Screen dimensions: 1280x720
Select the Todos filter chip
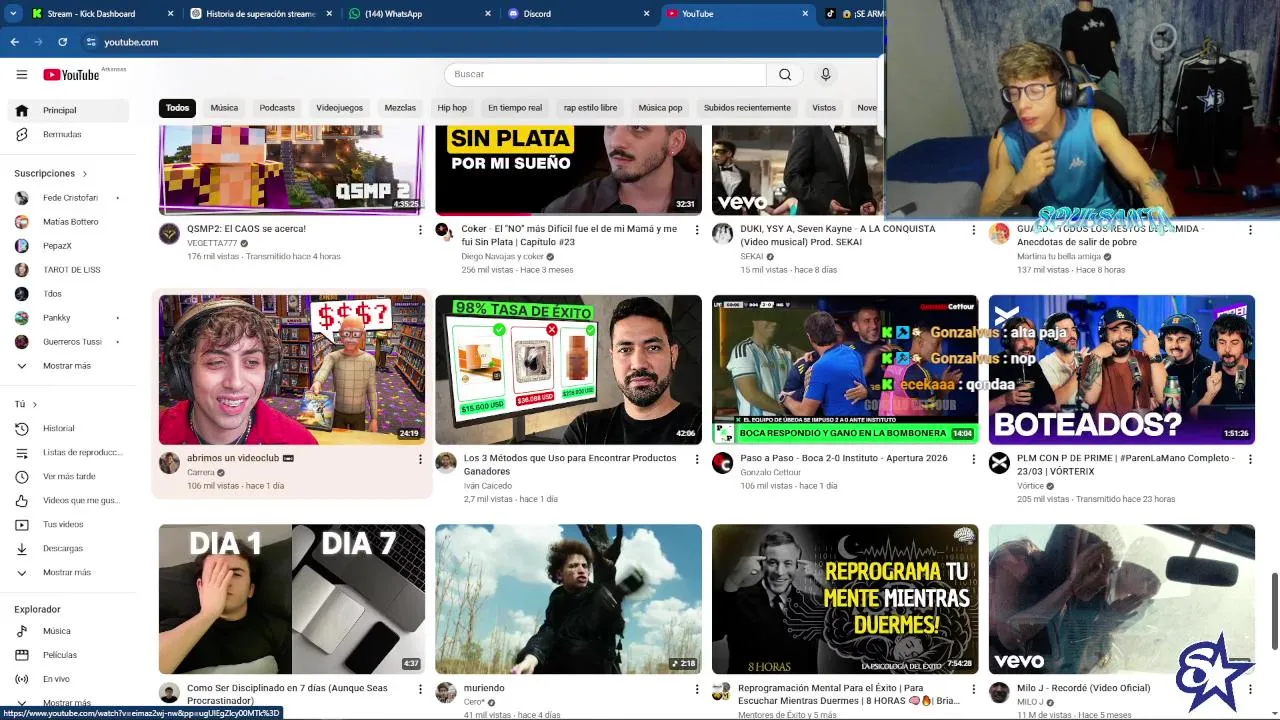[x=177, y=108]
